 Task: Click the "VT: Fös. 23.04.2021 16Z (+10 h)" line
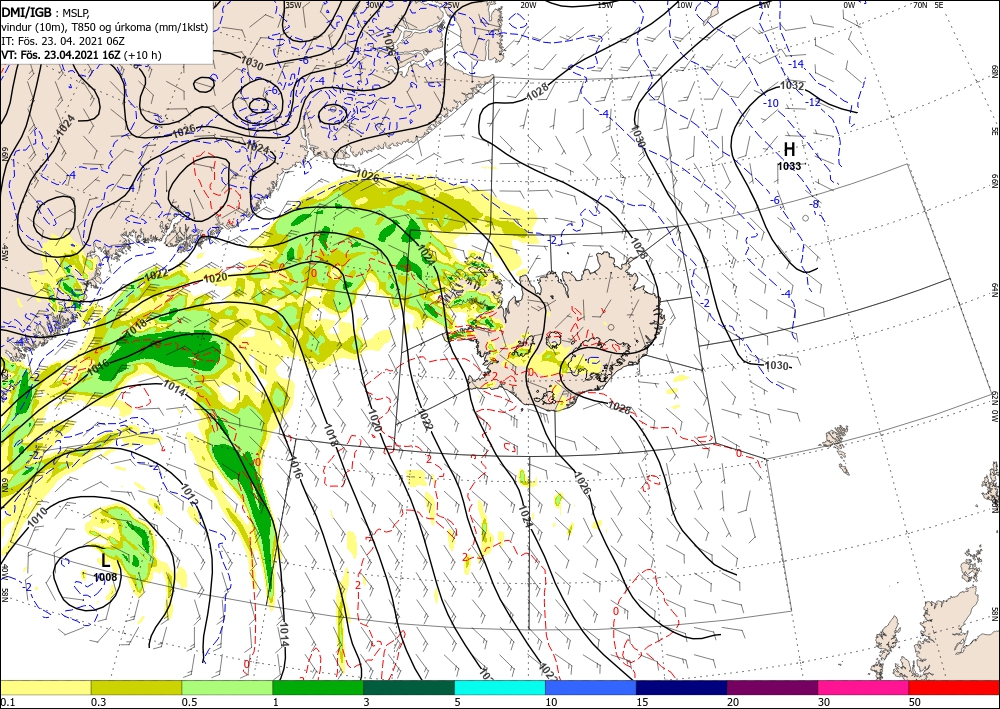point(81,55)
